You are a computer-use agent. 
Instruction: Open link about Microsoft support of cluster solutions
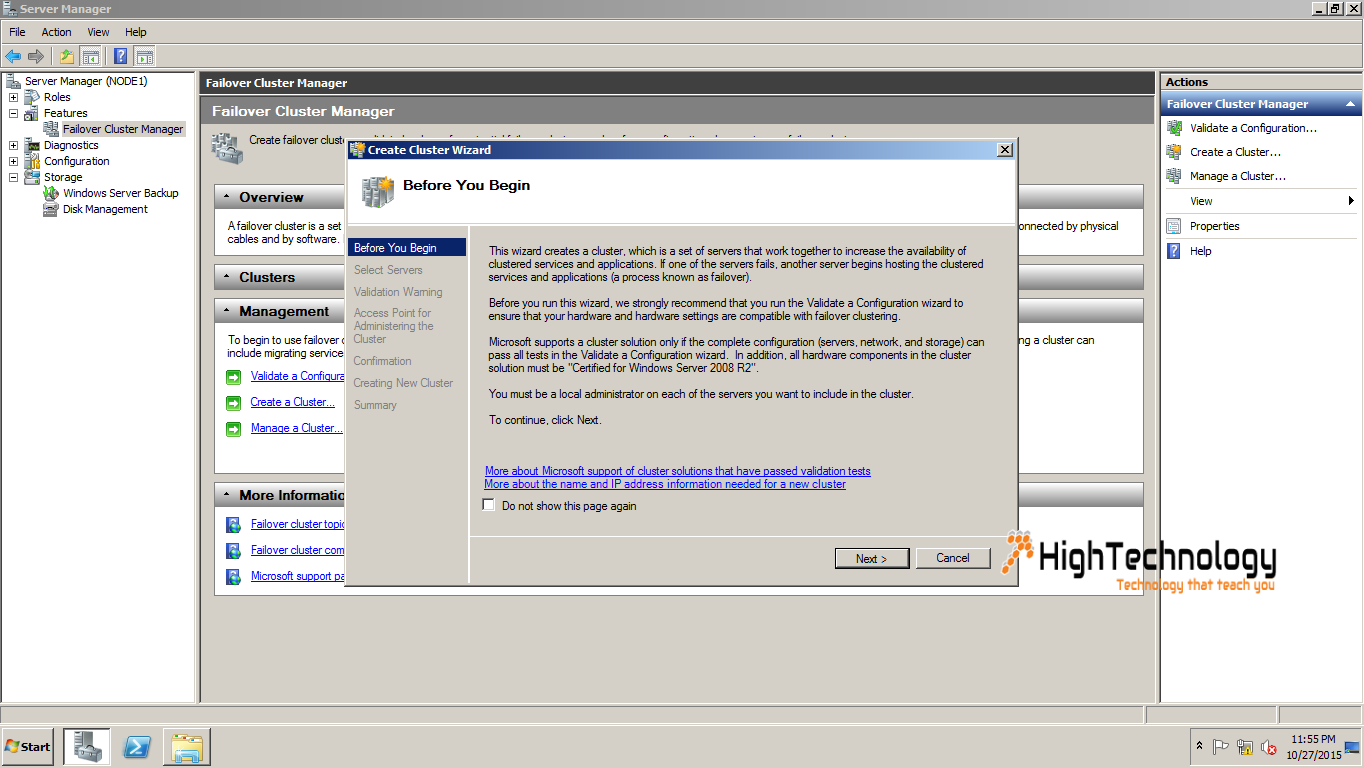click(678, 471)
